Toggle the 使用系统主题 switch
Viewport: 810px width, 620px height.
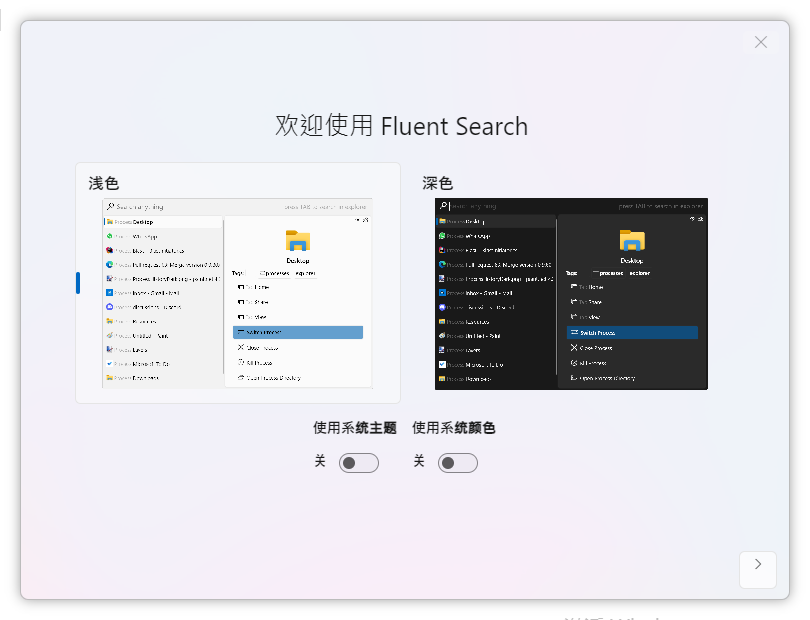pos(359,463)
